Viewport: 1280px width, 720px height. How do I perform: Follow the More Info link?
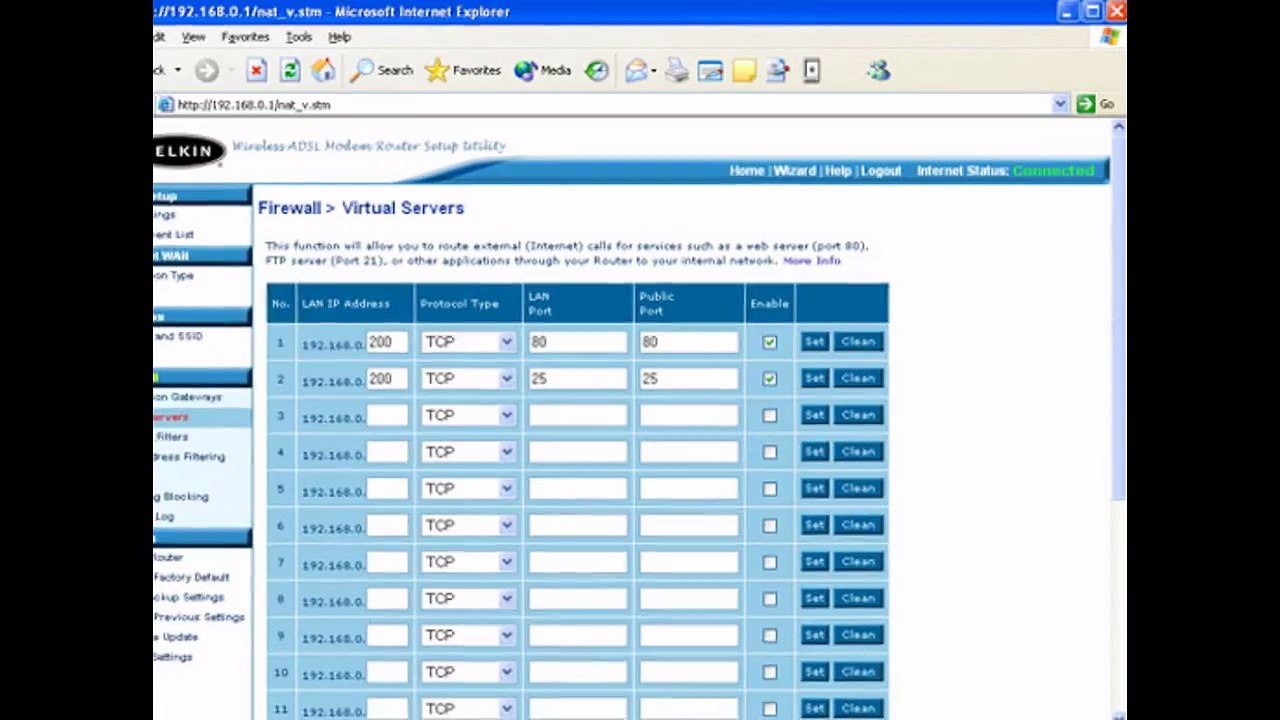[812, 261]
